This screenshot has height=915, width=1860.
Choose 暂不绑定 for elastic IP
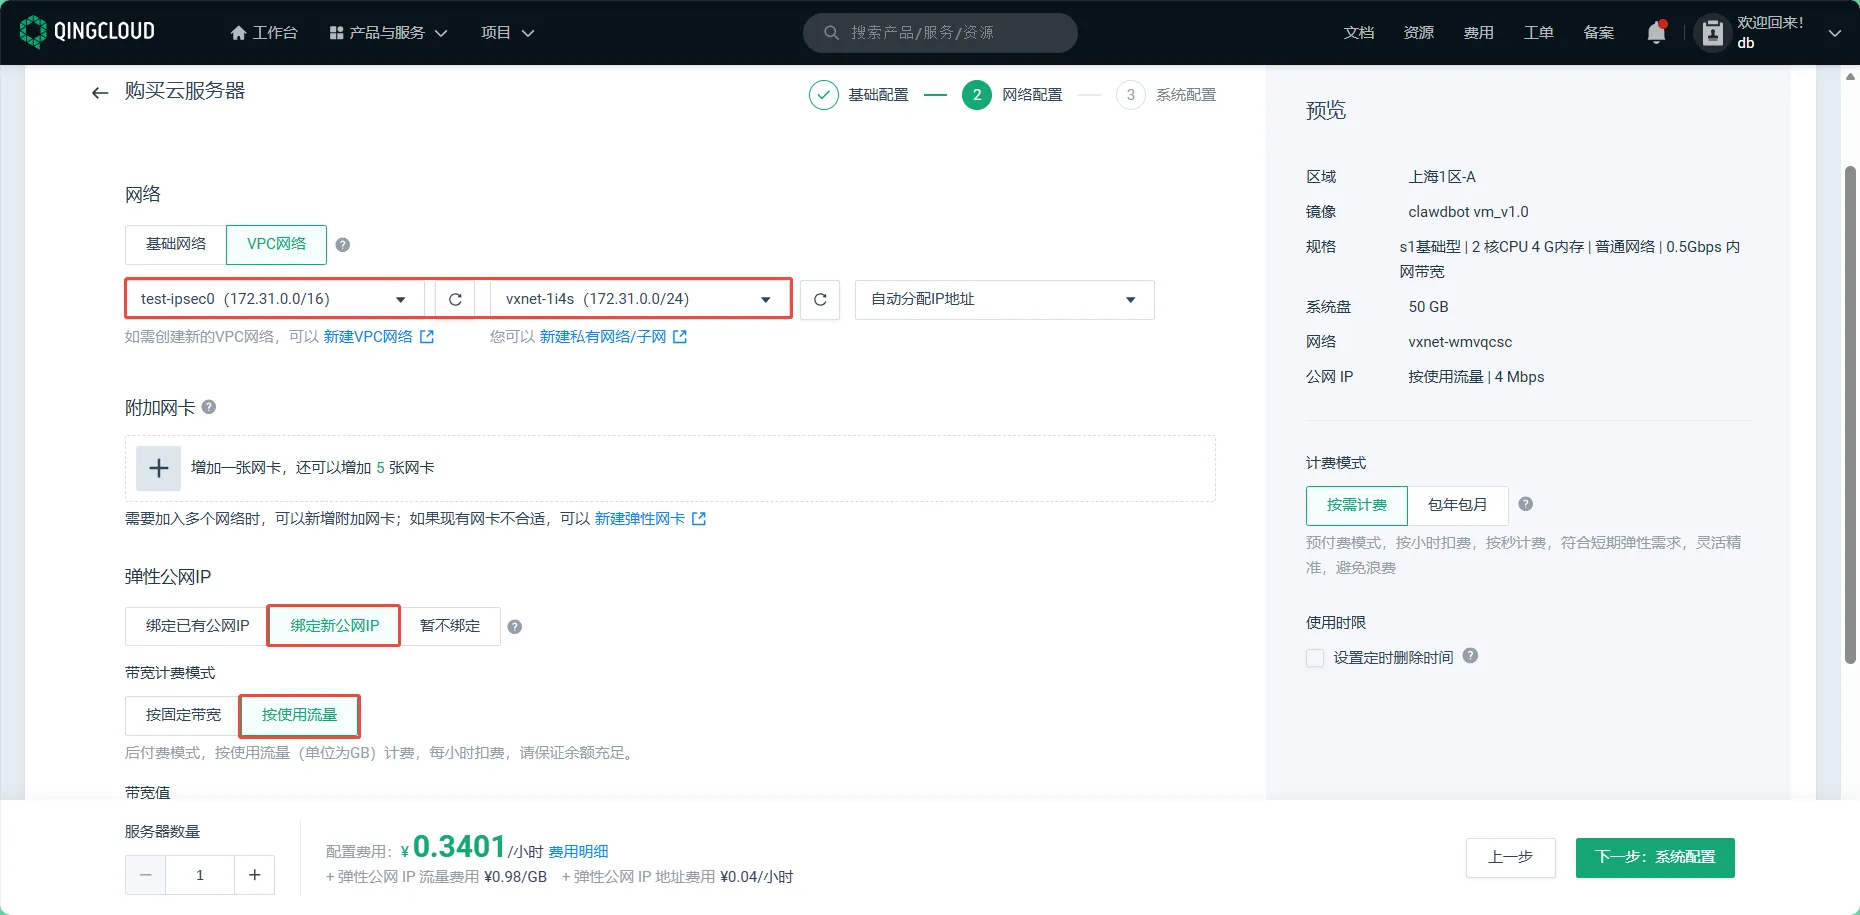click(450, 626)
